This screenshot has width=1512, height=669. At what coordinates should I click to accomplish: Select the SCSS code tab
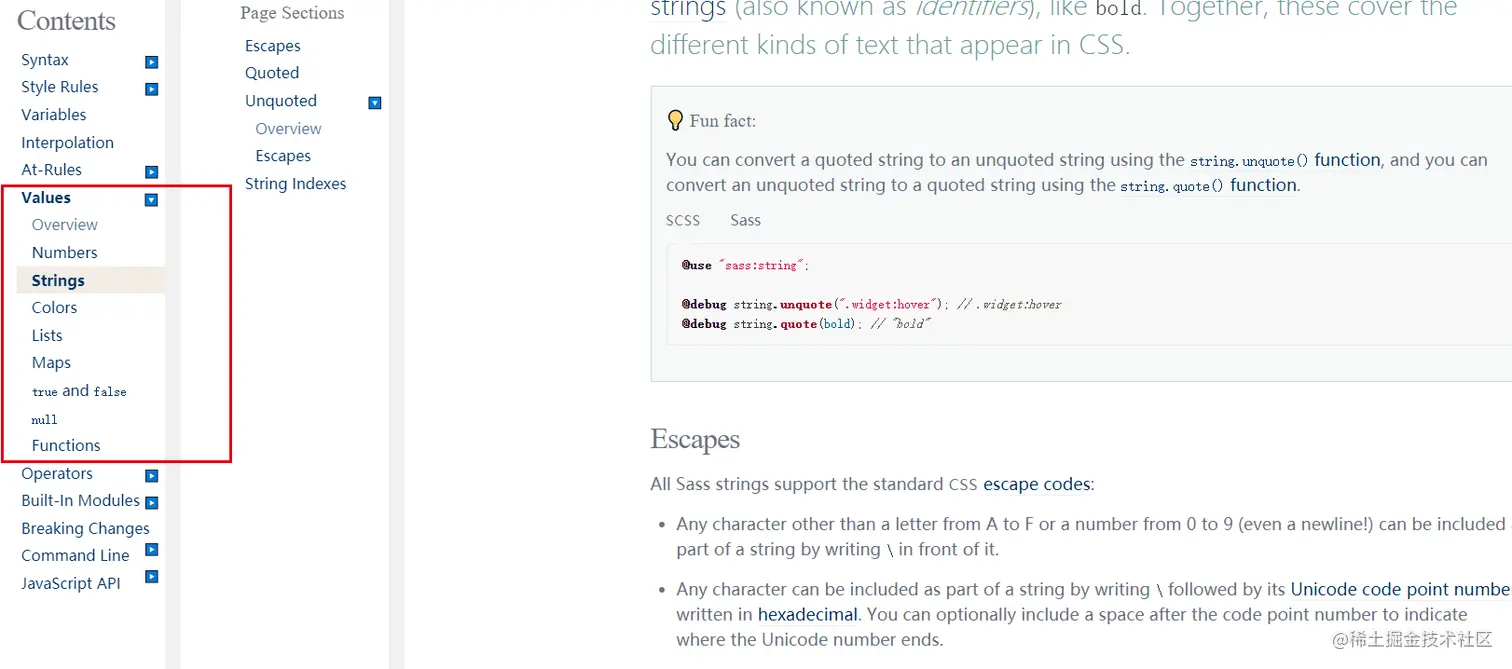[683, 220]
